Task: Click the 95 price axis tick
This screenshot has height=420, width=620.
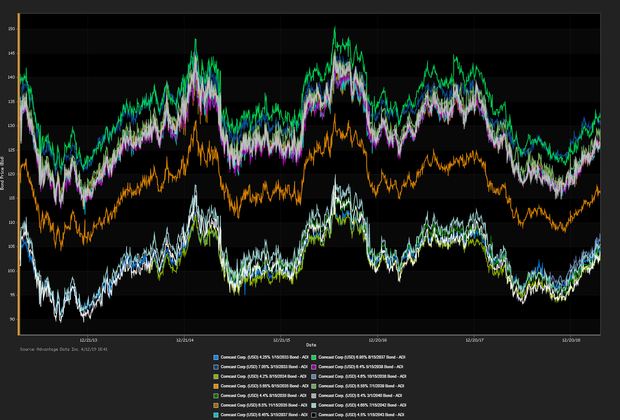Action: (12, 295)
